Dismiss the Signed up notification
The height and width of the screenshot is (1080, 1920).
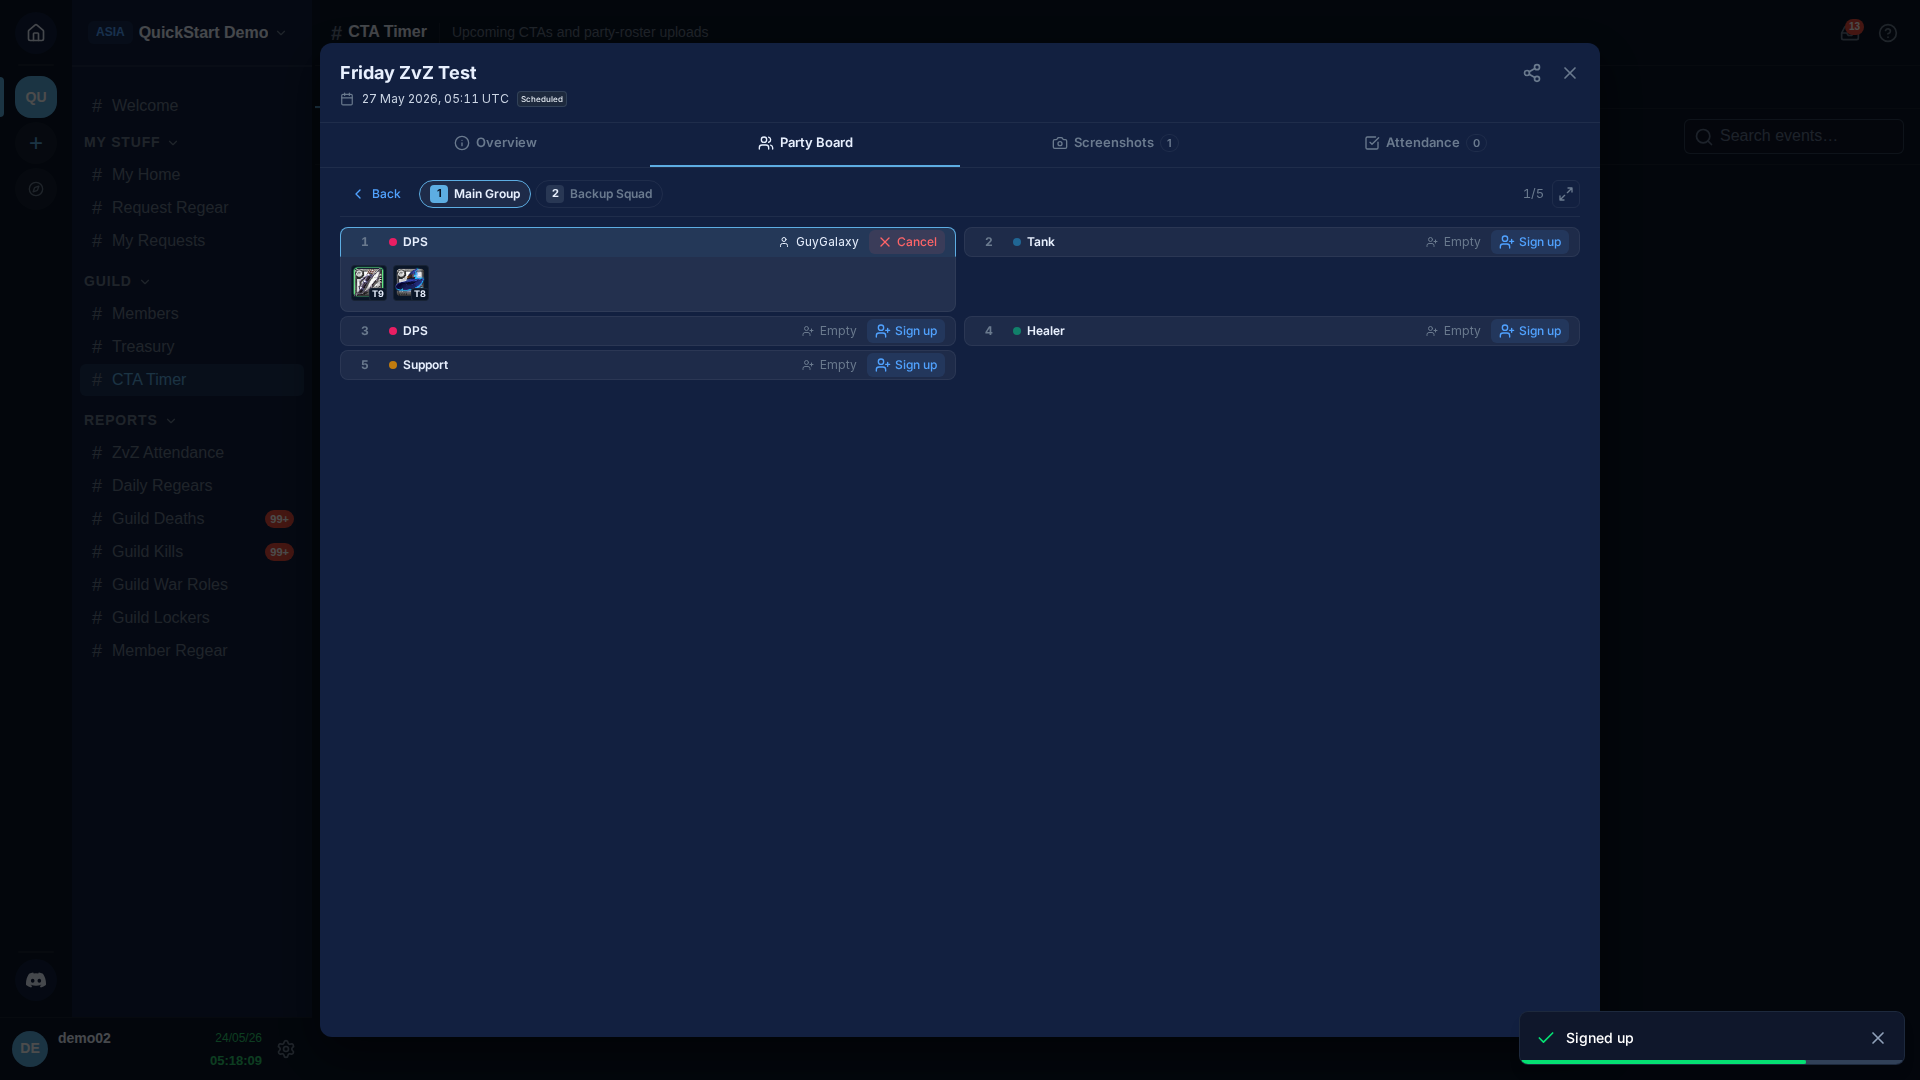click(1878, 1038)
